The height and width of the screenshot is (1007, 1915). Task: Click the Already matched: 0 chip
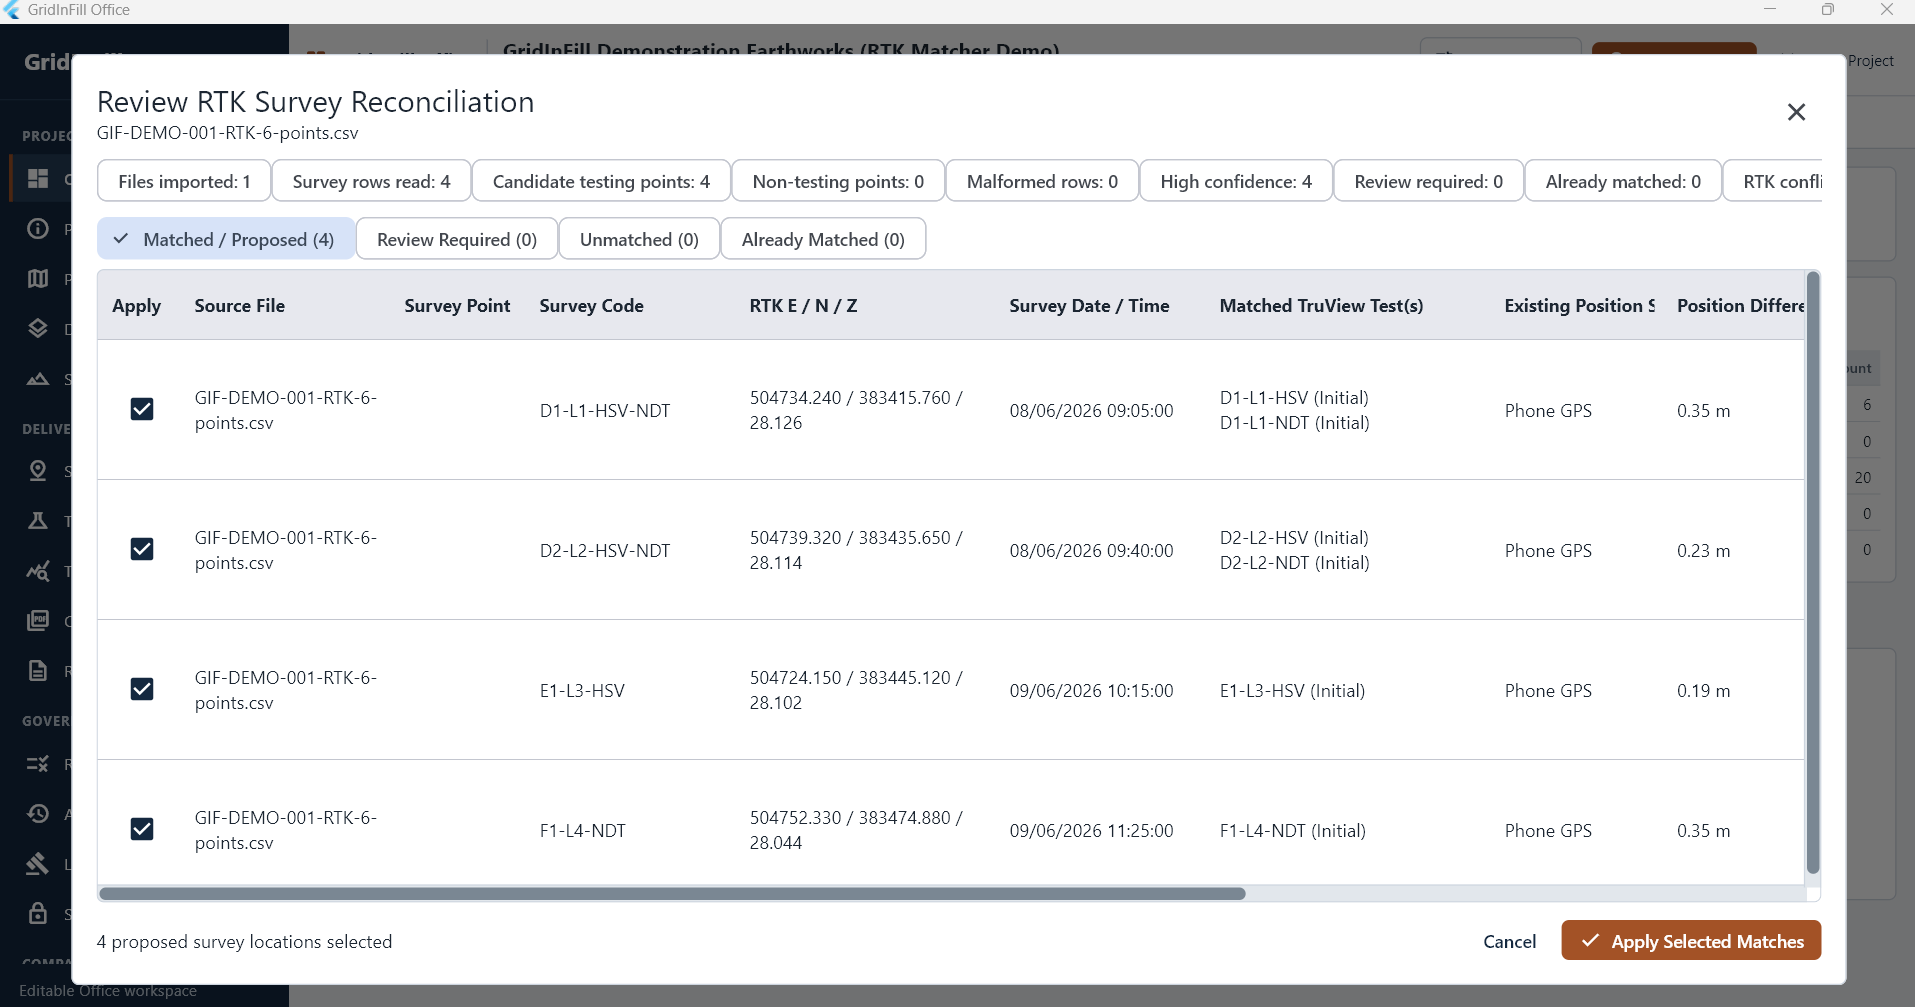point(1623,181)
